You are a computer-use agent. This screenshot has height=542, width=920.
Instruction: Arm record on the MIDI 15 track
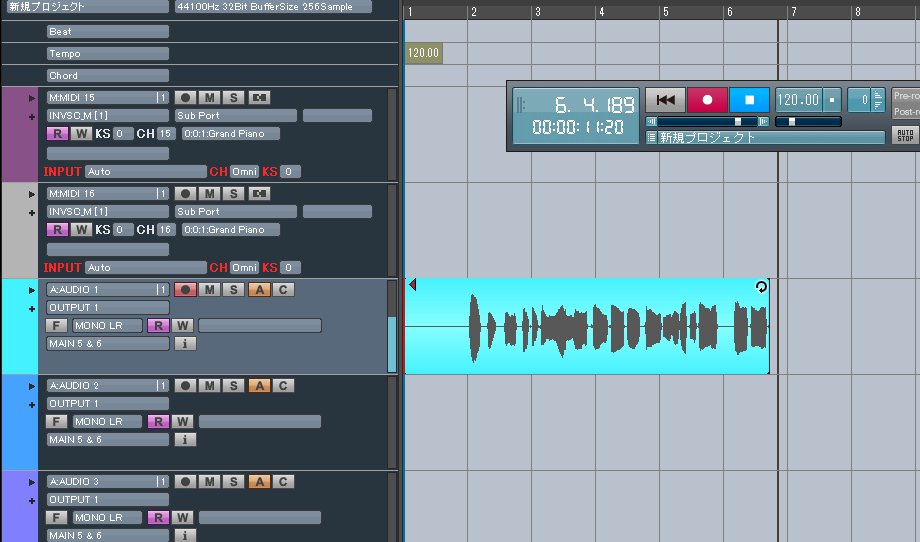[x=185, y=97]
